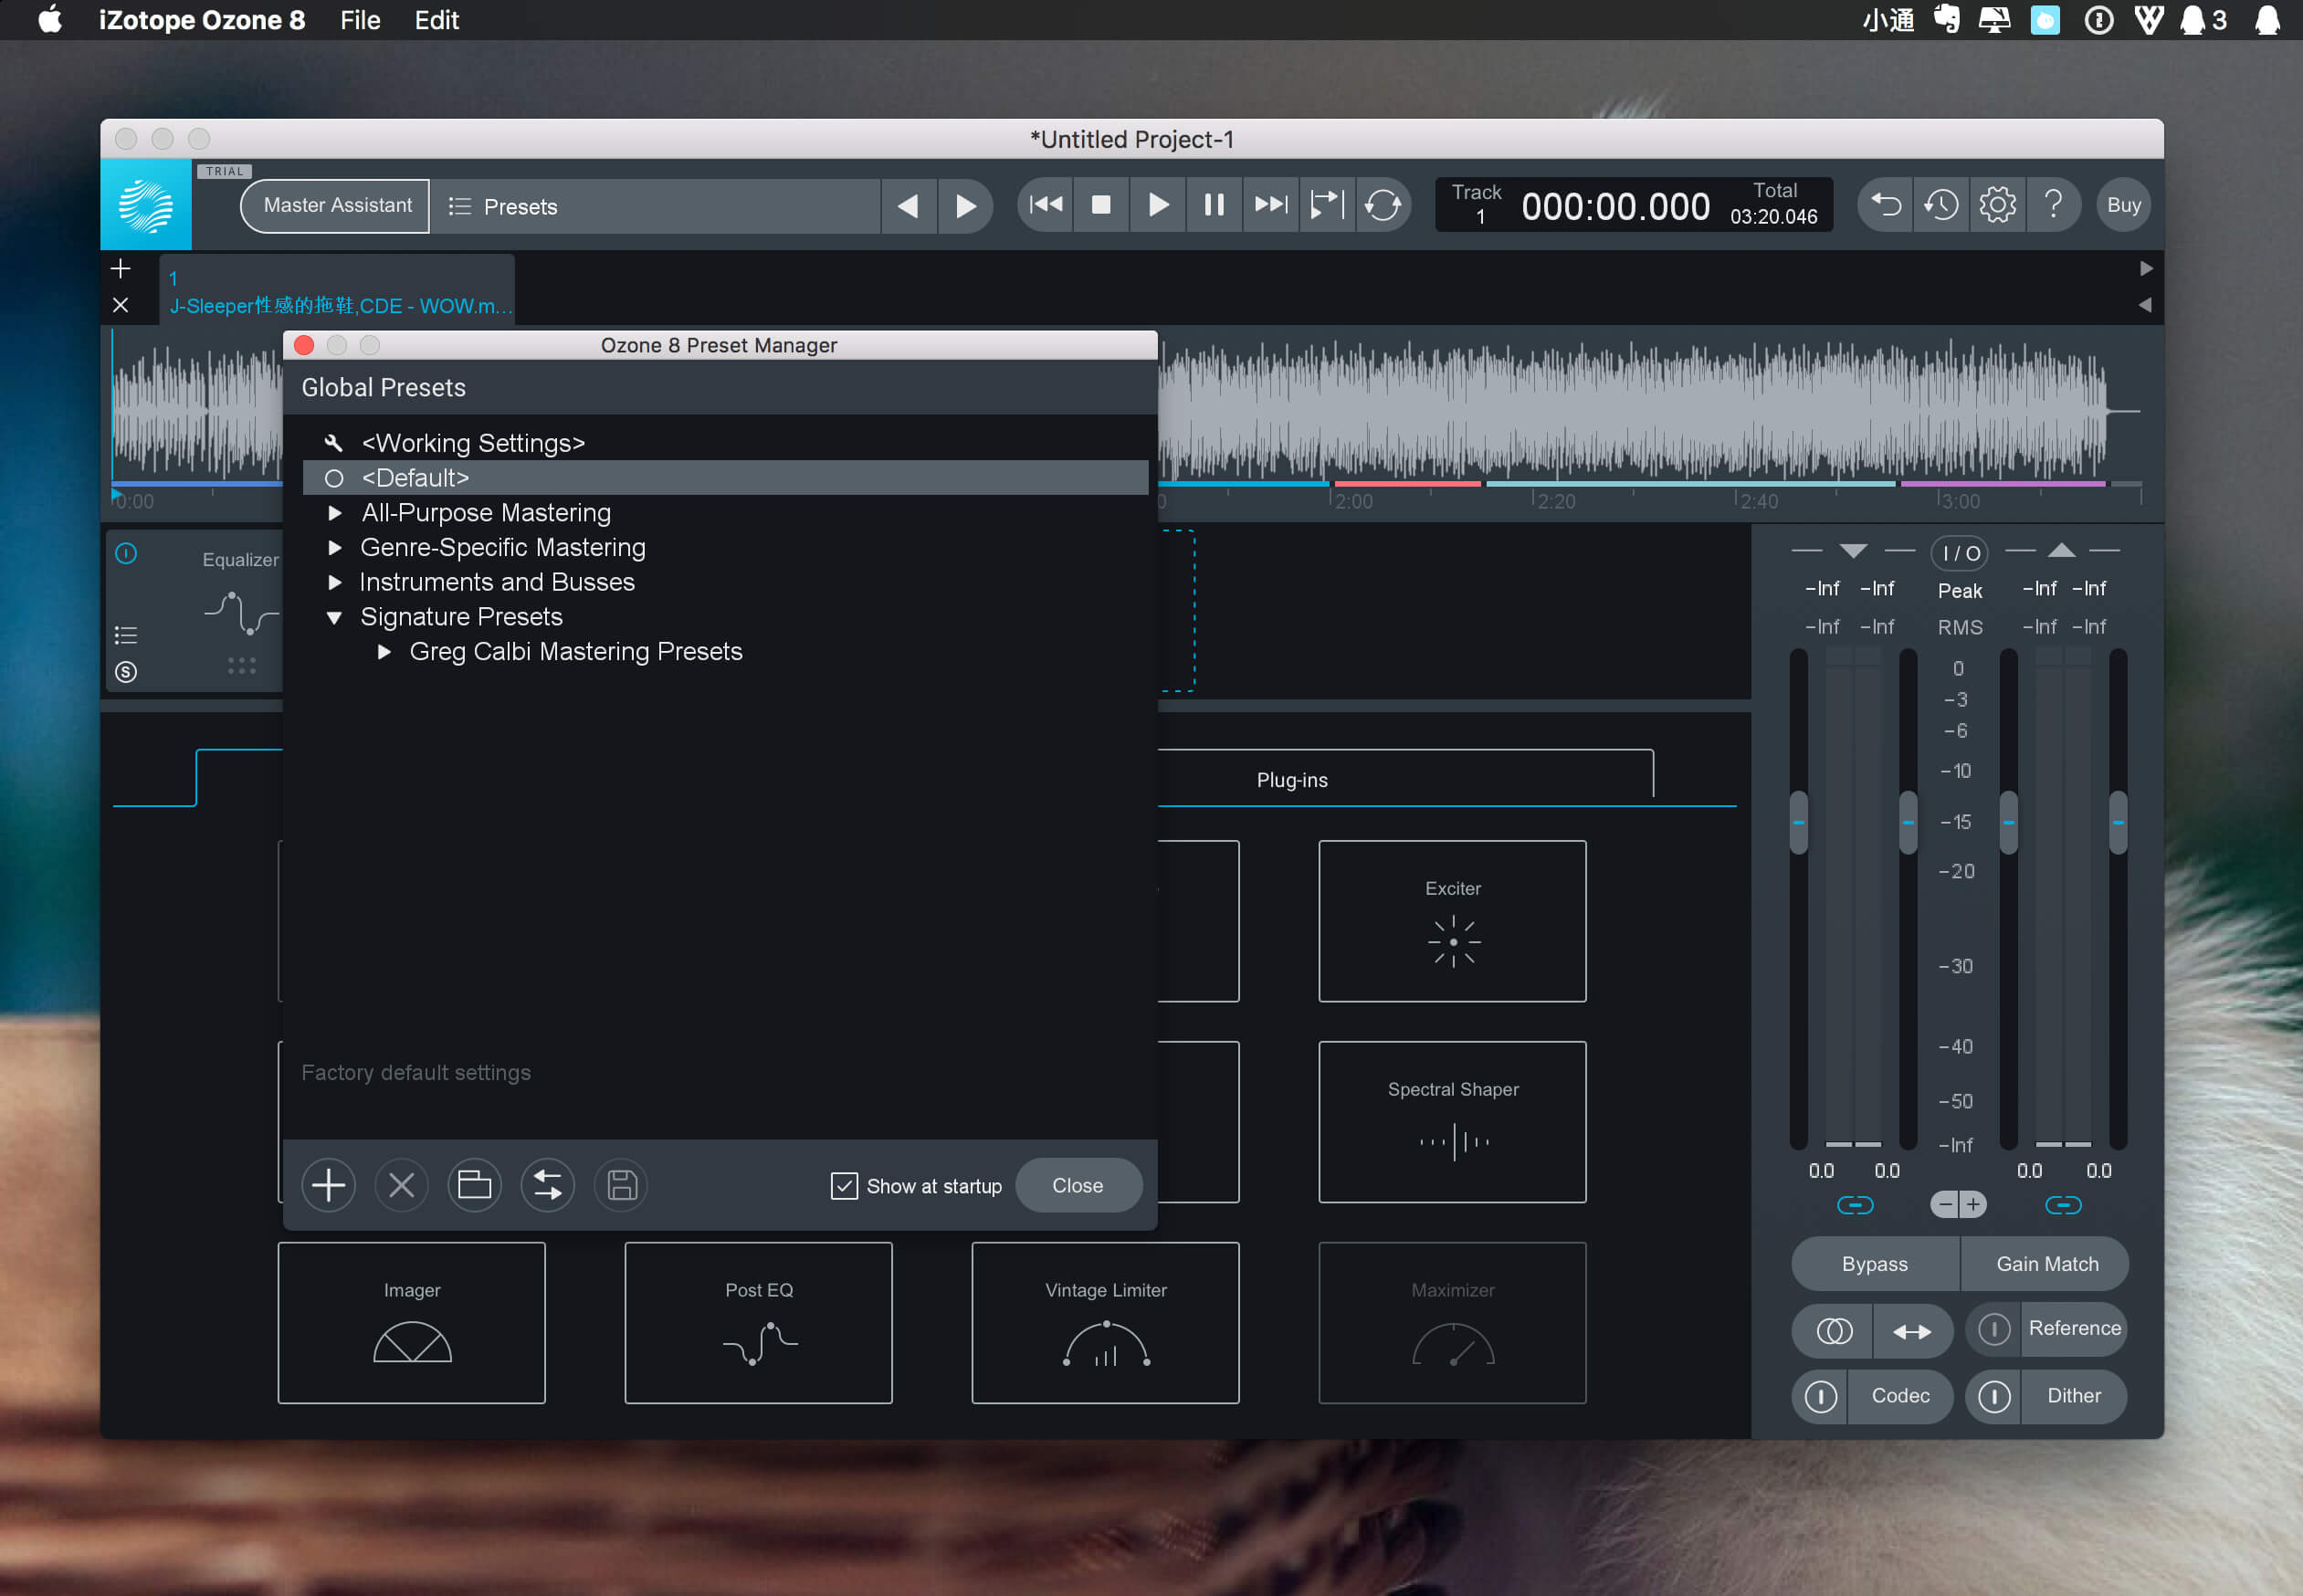This screenshot has height=1596, width=2303.
Task: Close the Preset Manager dialog
Action: (1078, 1185)
